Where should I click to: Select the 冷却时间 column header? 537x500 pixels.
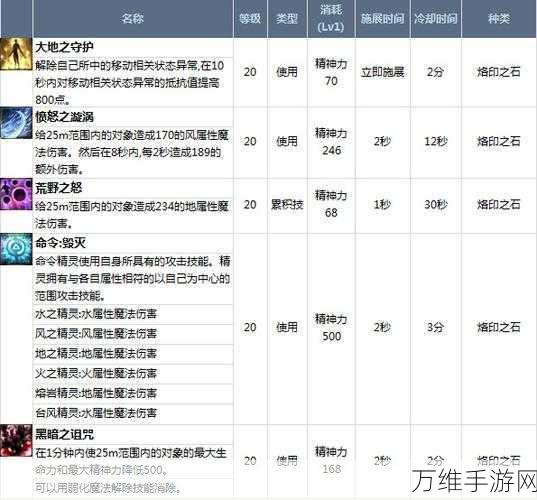coord(436,18)
